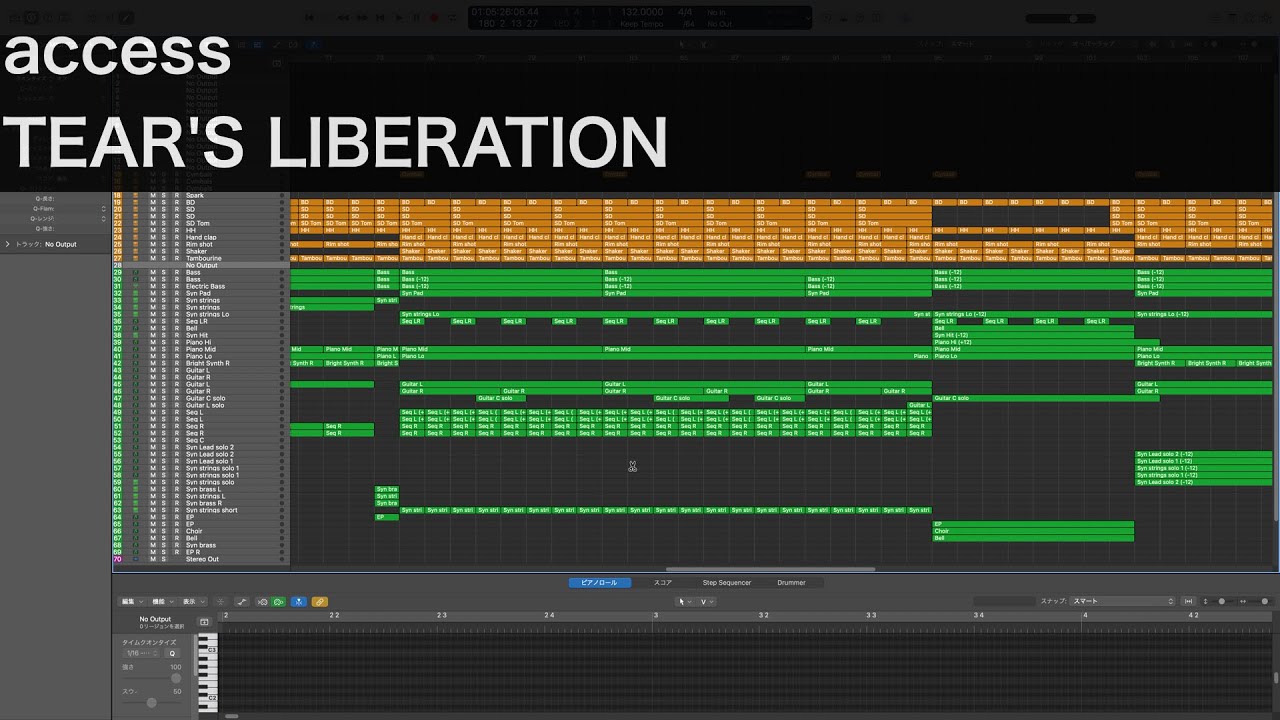Click the C3 key on piano keyboard
Screen dimensions: 1280x720
click(x=208, y=650)
